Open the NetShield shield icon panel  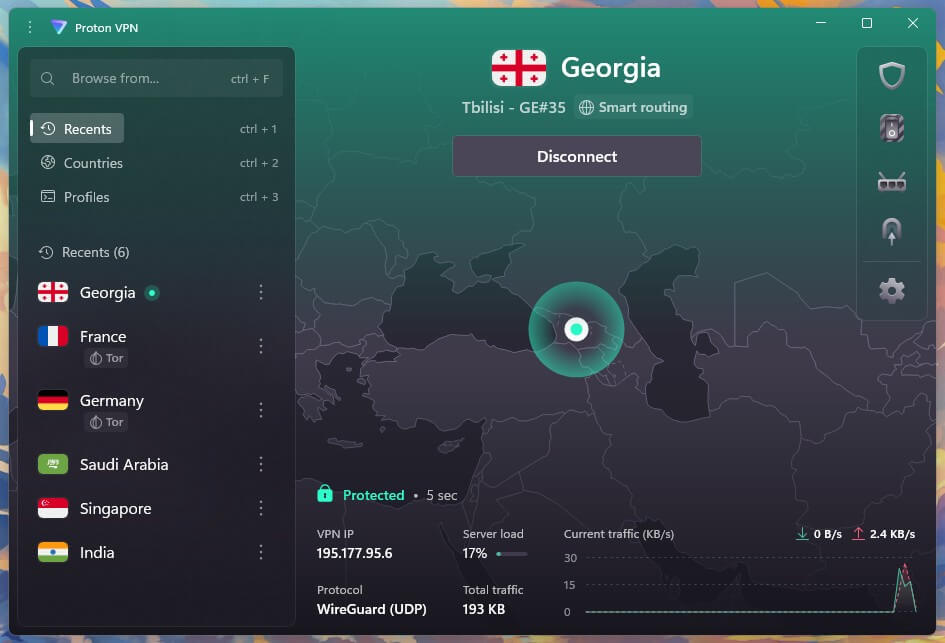click(891, 75)
